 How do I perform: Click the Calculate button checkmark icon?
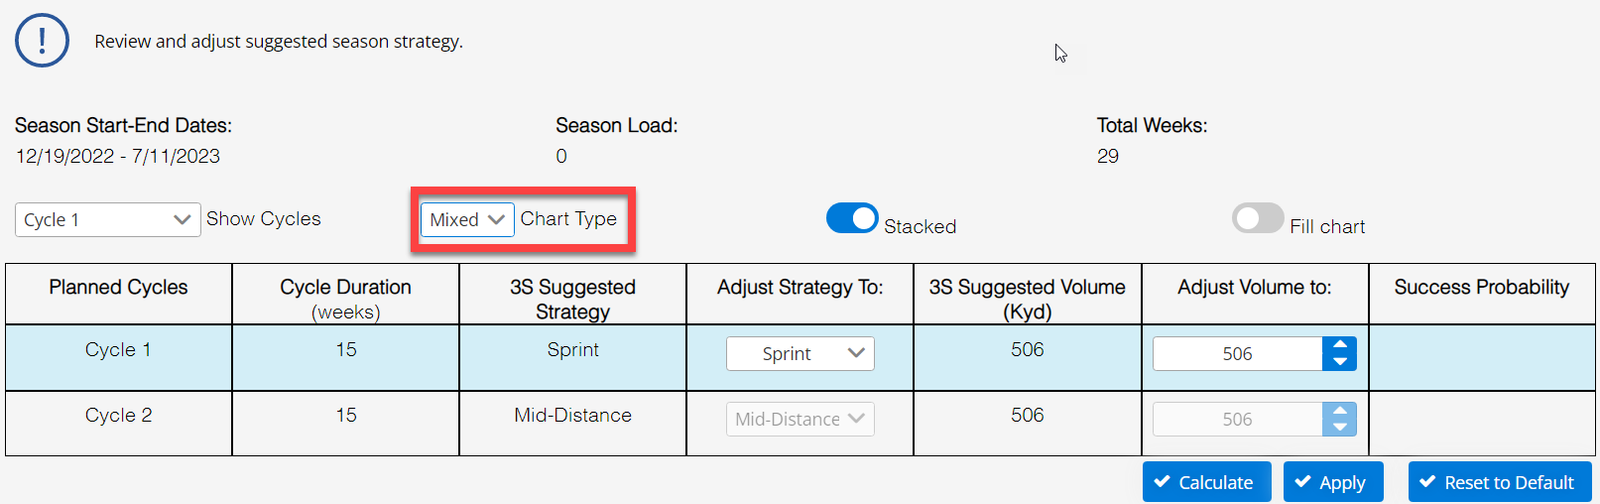[x=1162, y=482]
